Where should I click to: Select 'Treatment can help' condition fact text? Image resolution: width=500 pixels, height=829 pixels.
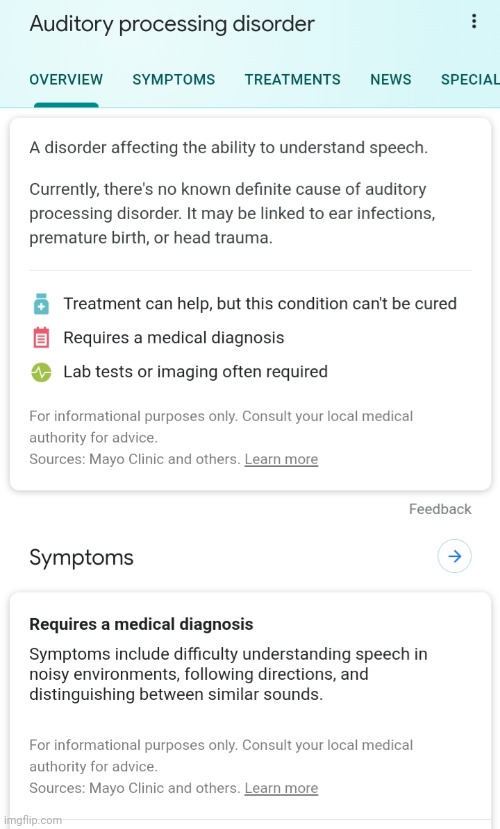(x=260, y=303)
